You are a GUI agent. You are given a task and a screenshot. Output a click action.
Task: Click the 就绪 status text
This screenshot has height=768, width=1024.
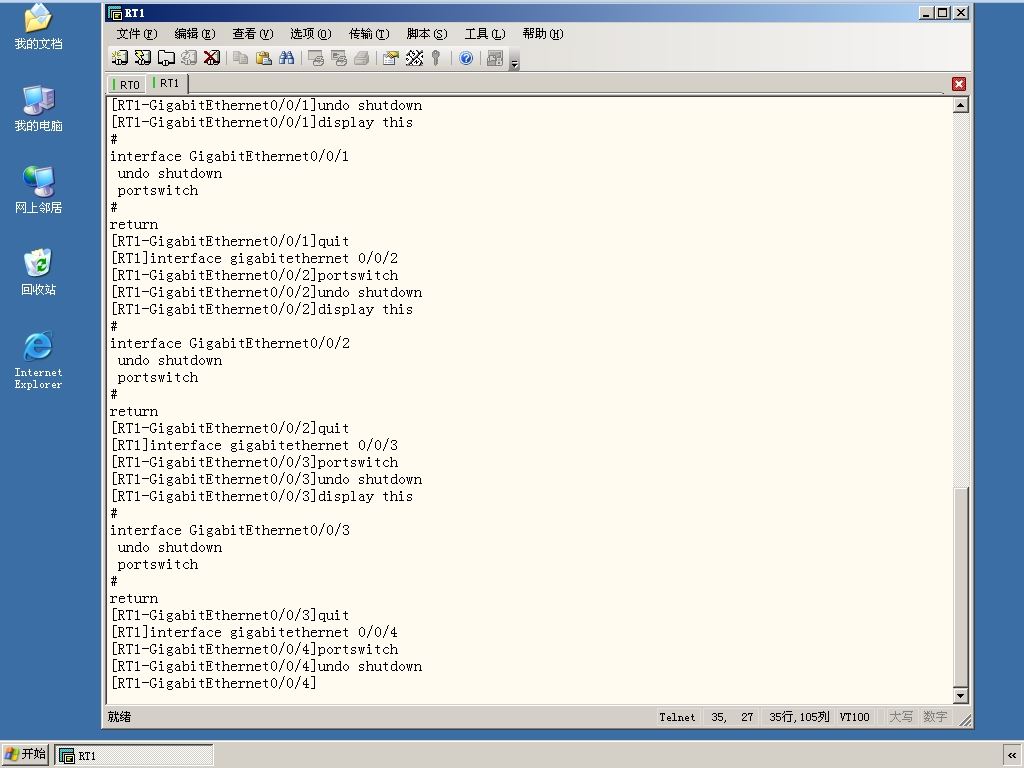tap(120, 717)
